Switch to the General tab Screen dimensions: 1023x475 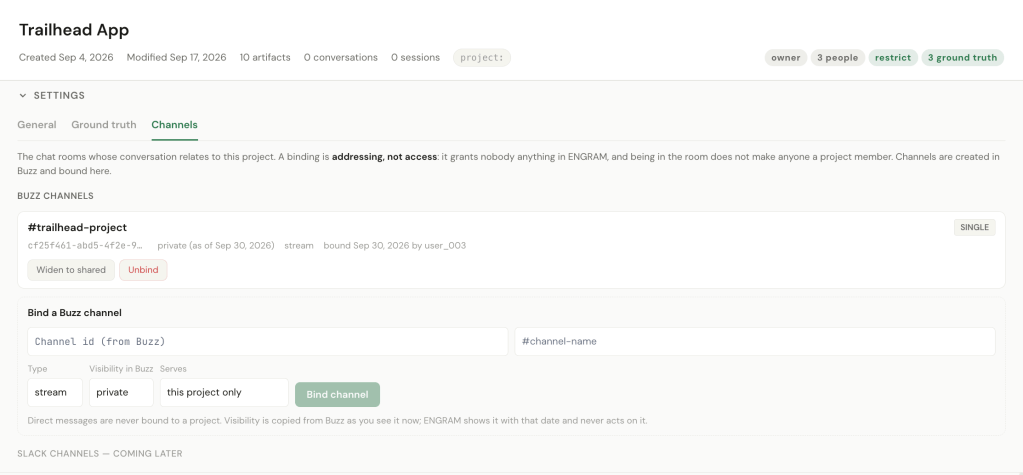37,125
